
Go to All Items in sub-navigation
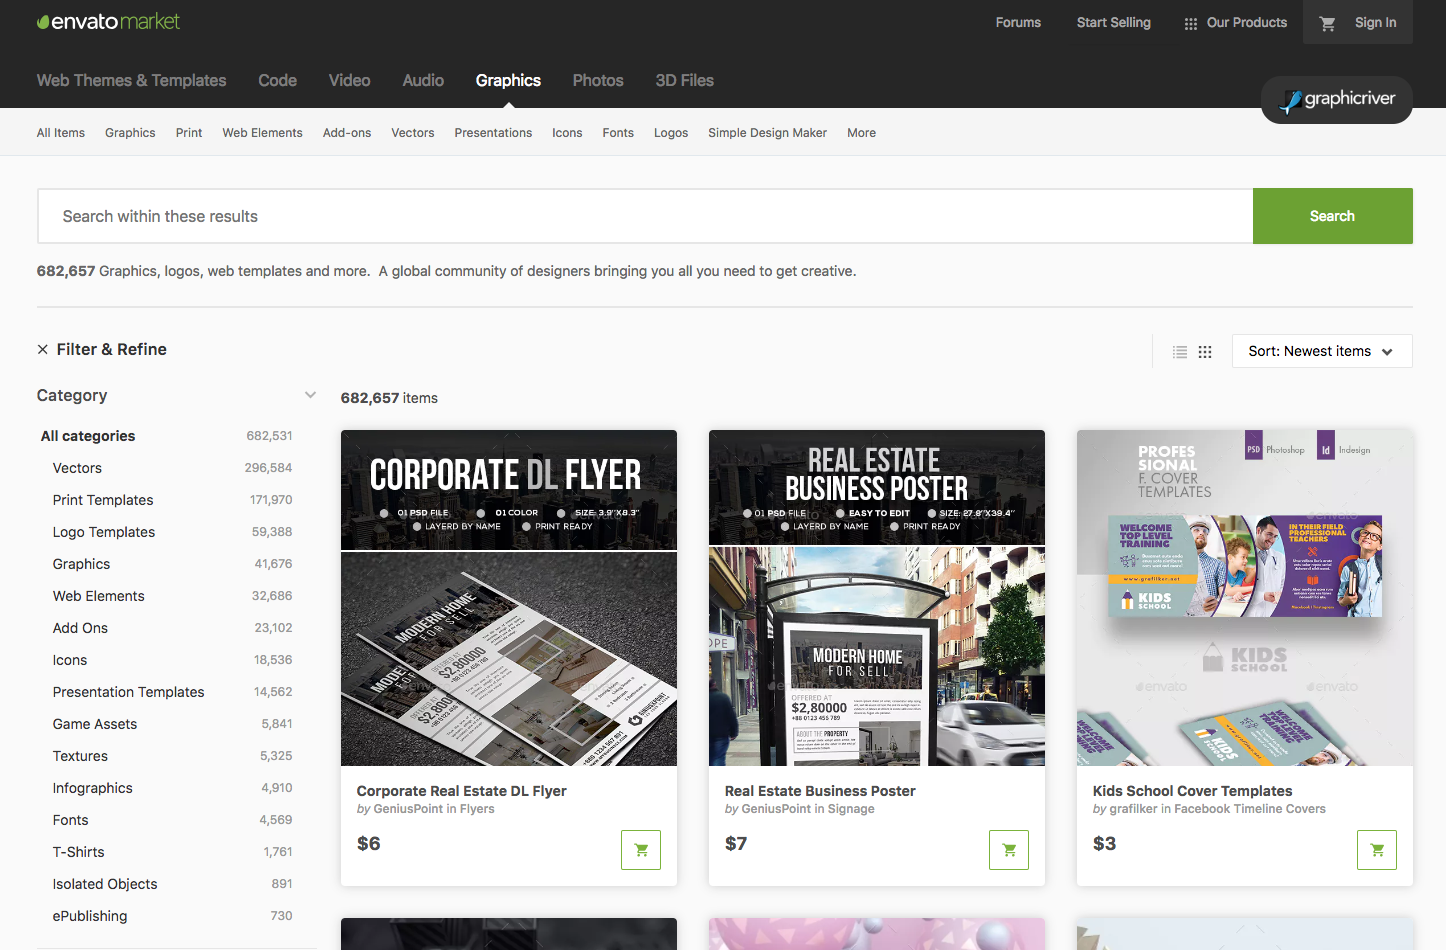coord(61,133)
